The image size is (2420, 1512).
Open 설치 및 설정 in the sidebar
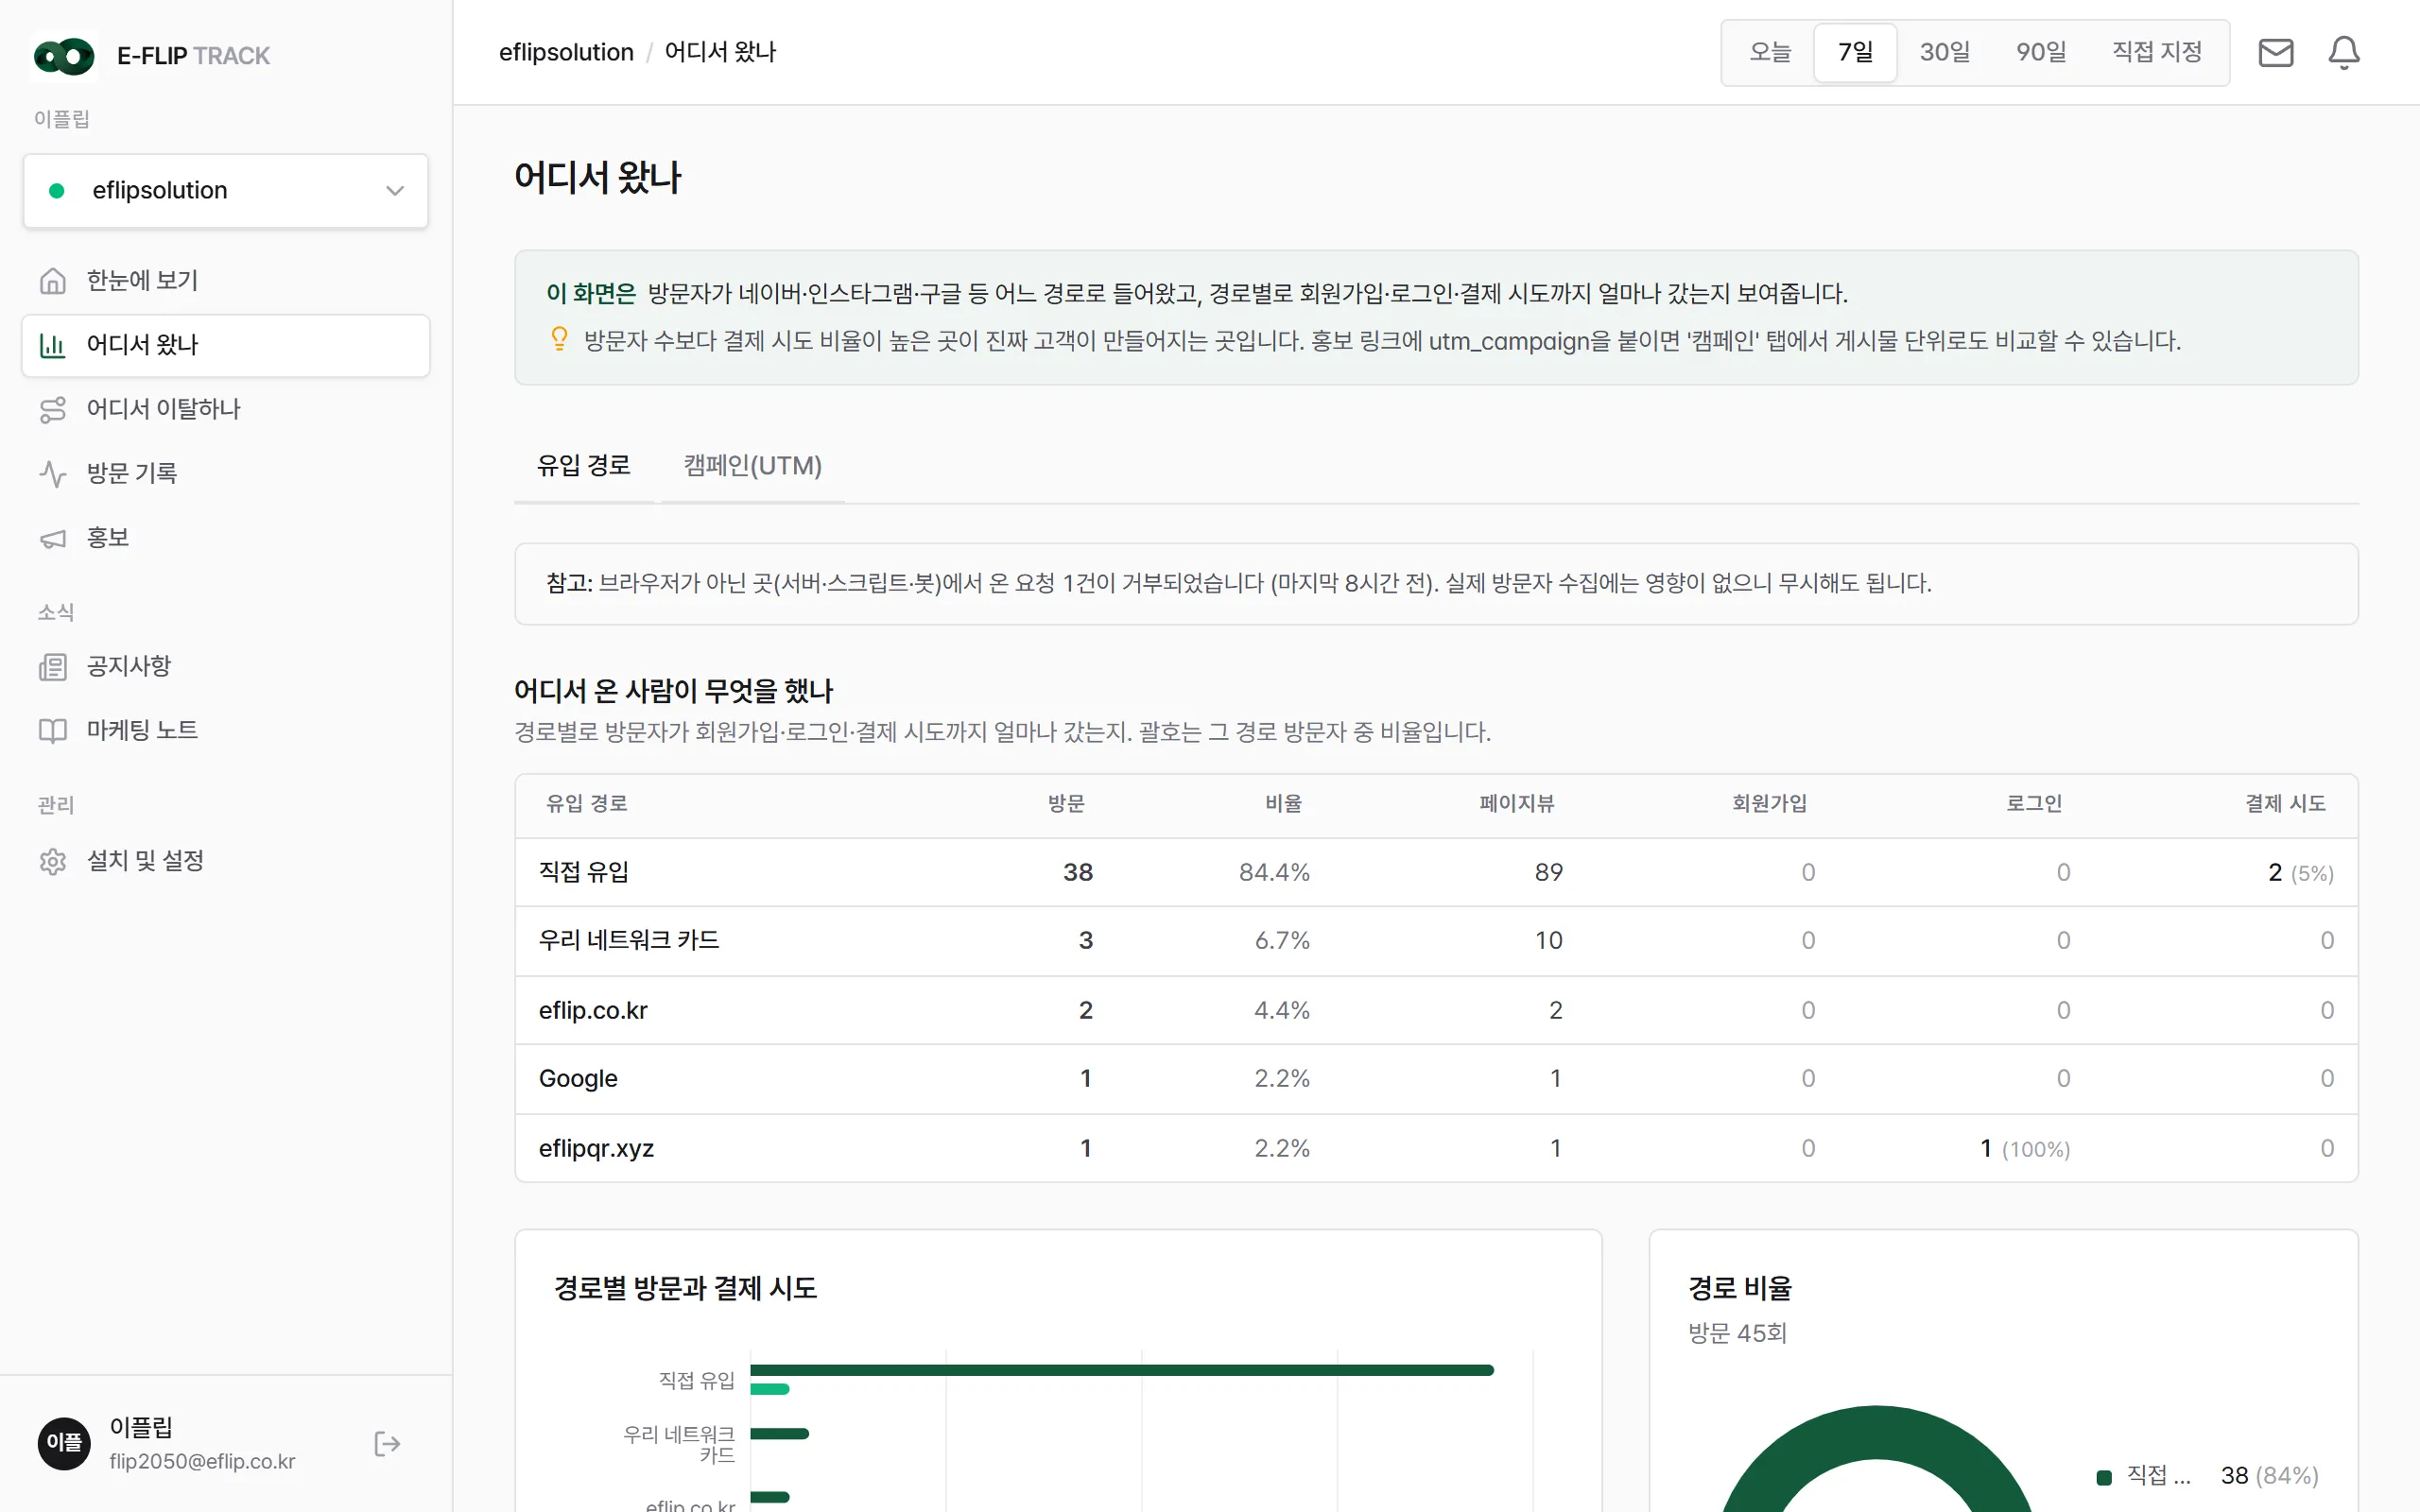point(226,862)
